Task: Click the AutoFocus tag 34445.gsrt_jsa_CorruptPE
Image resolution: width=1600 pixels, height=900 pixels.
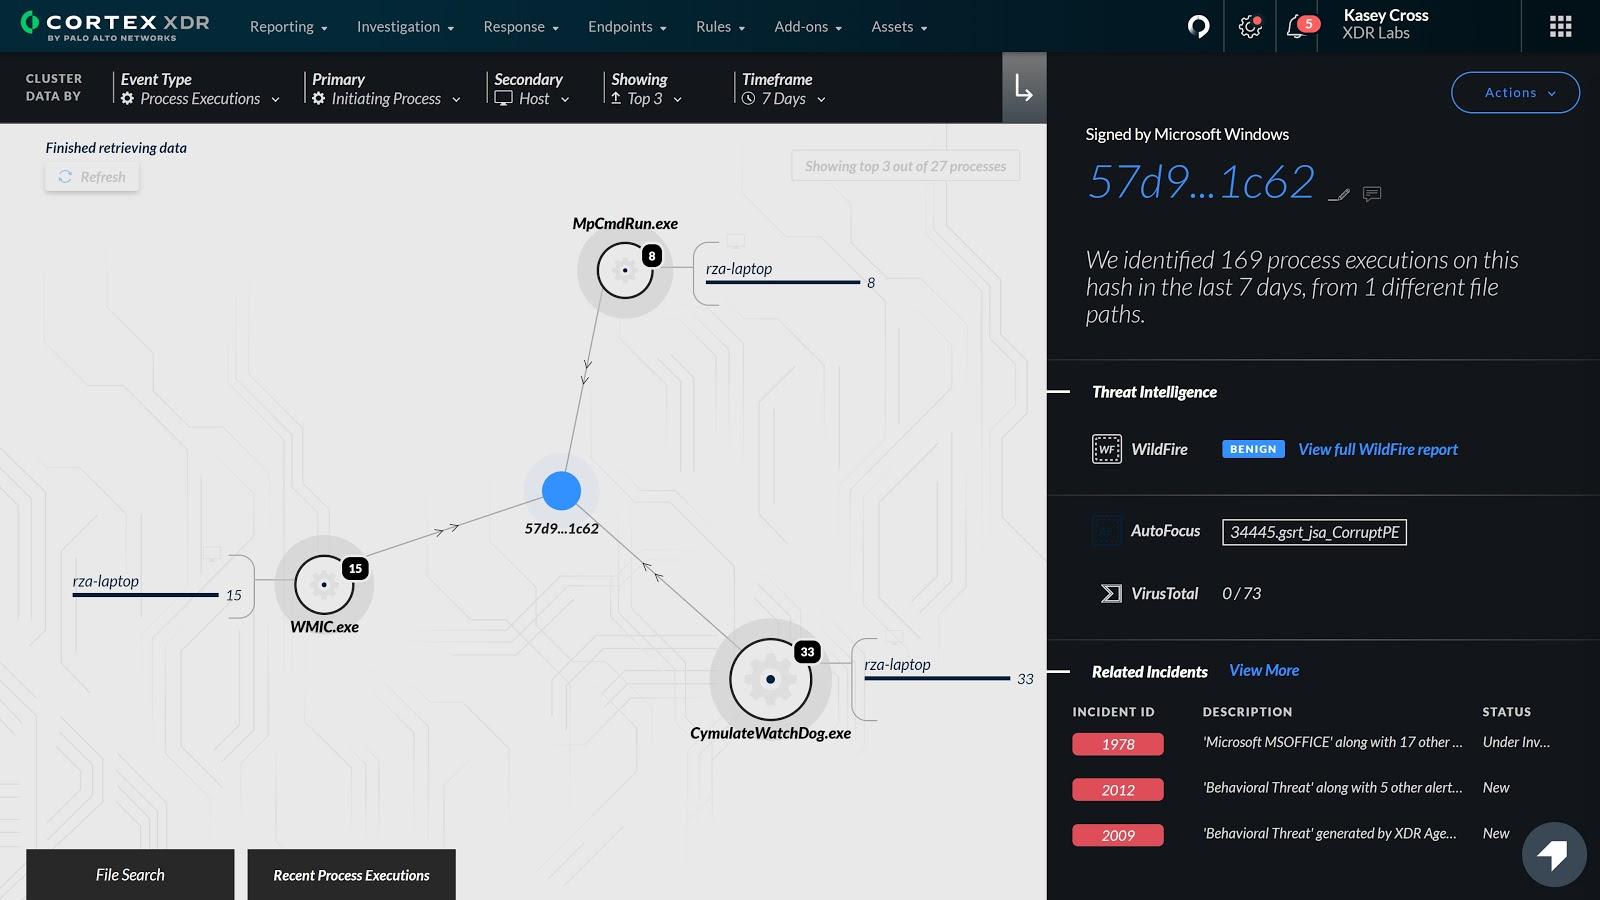Action: (1314, 532)
